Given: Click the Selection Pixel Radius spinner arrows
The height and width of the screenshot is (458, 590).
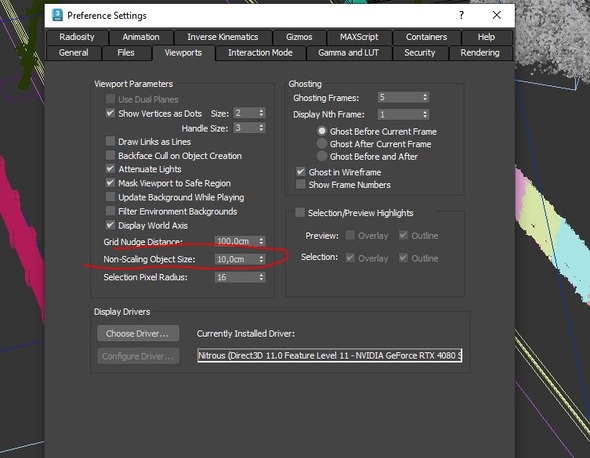Looking at the screenshot, I should click(x=262, y=277).
